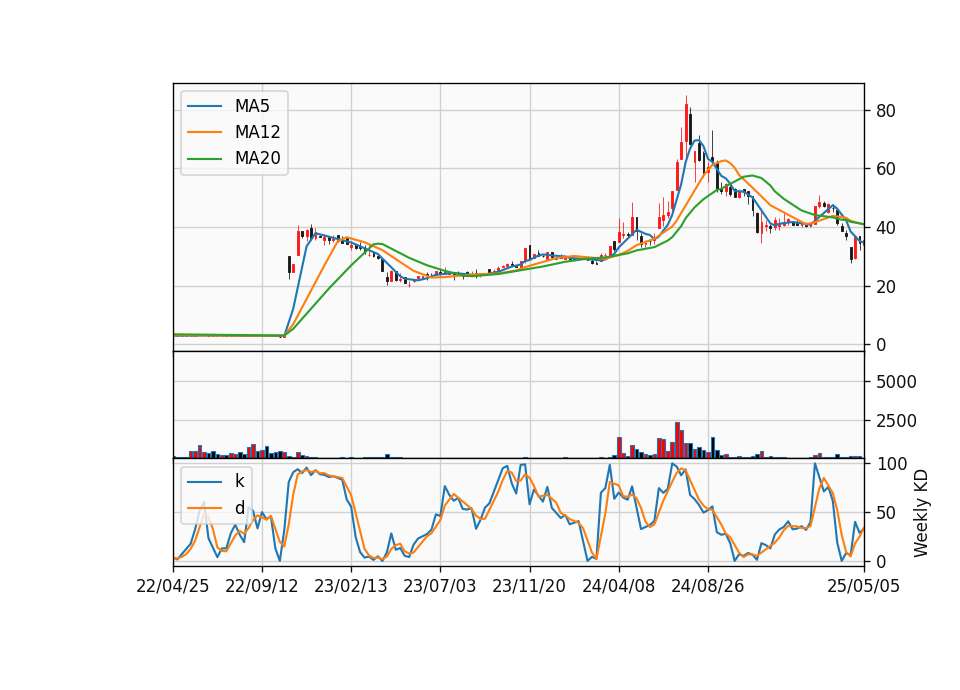
Task: Click the MA5 legend label
Action: click(252, 106)
